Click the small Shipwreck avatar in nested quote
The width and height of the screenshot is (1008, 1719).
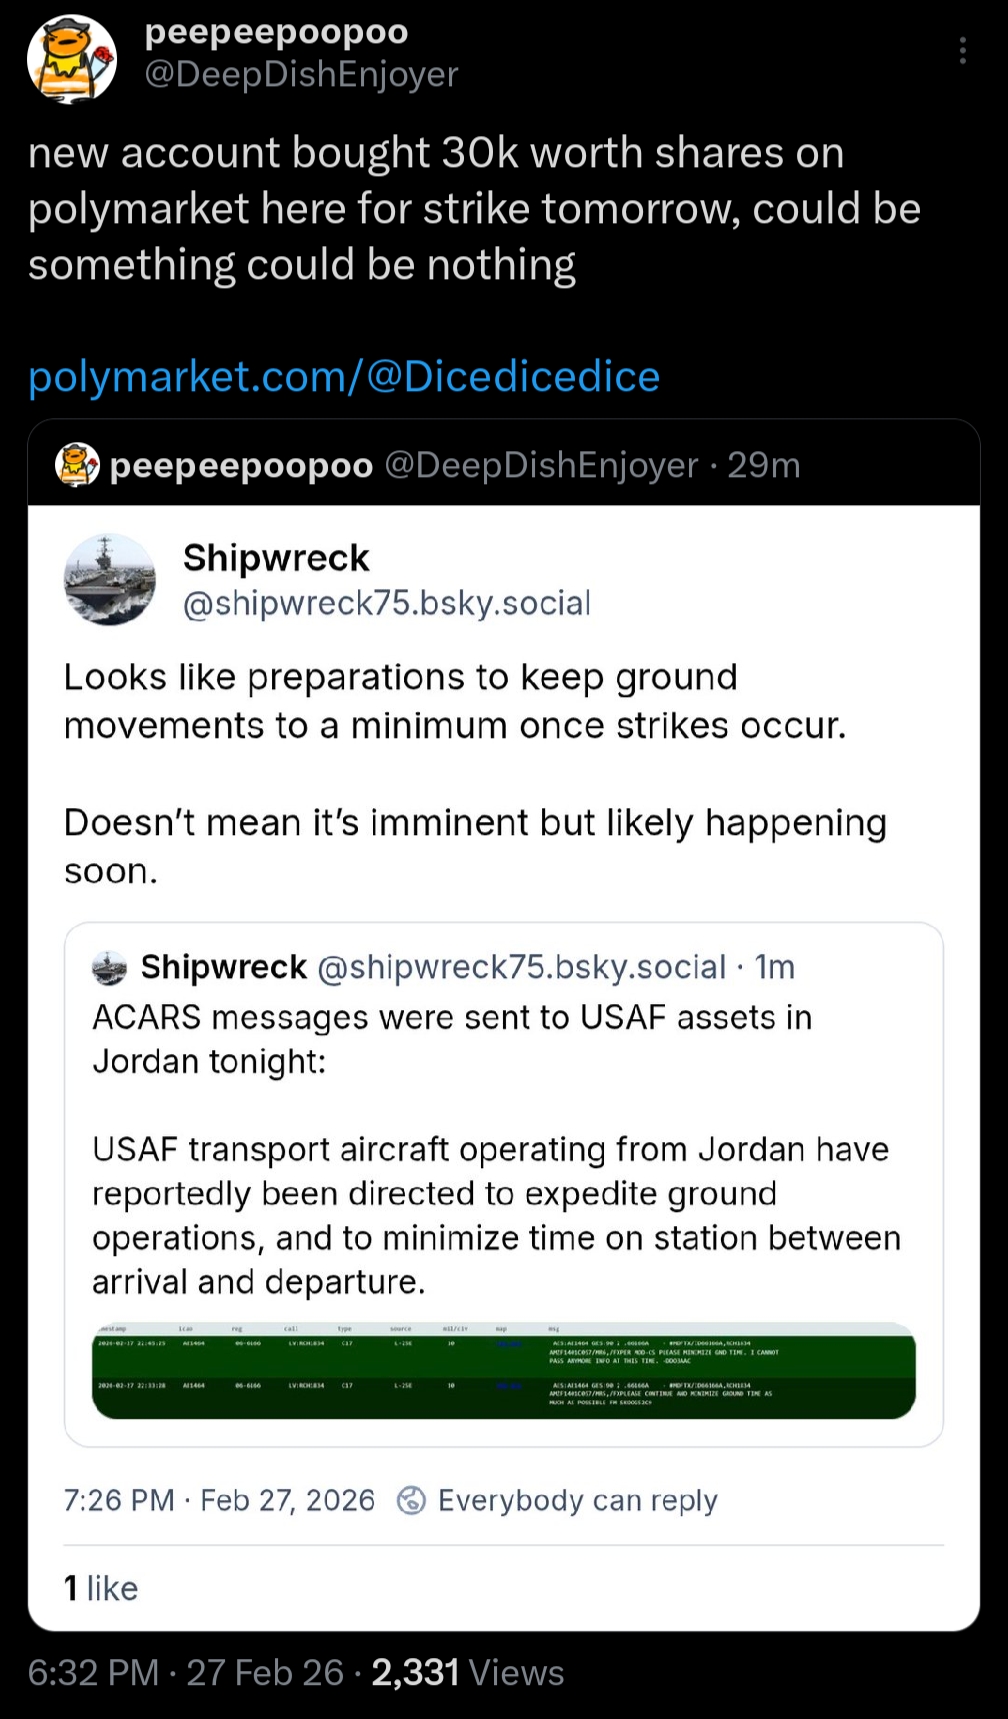click(x=110, y=968)
